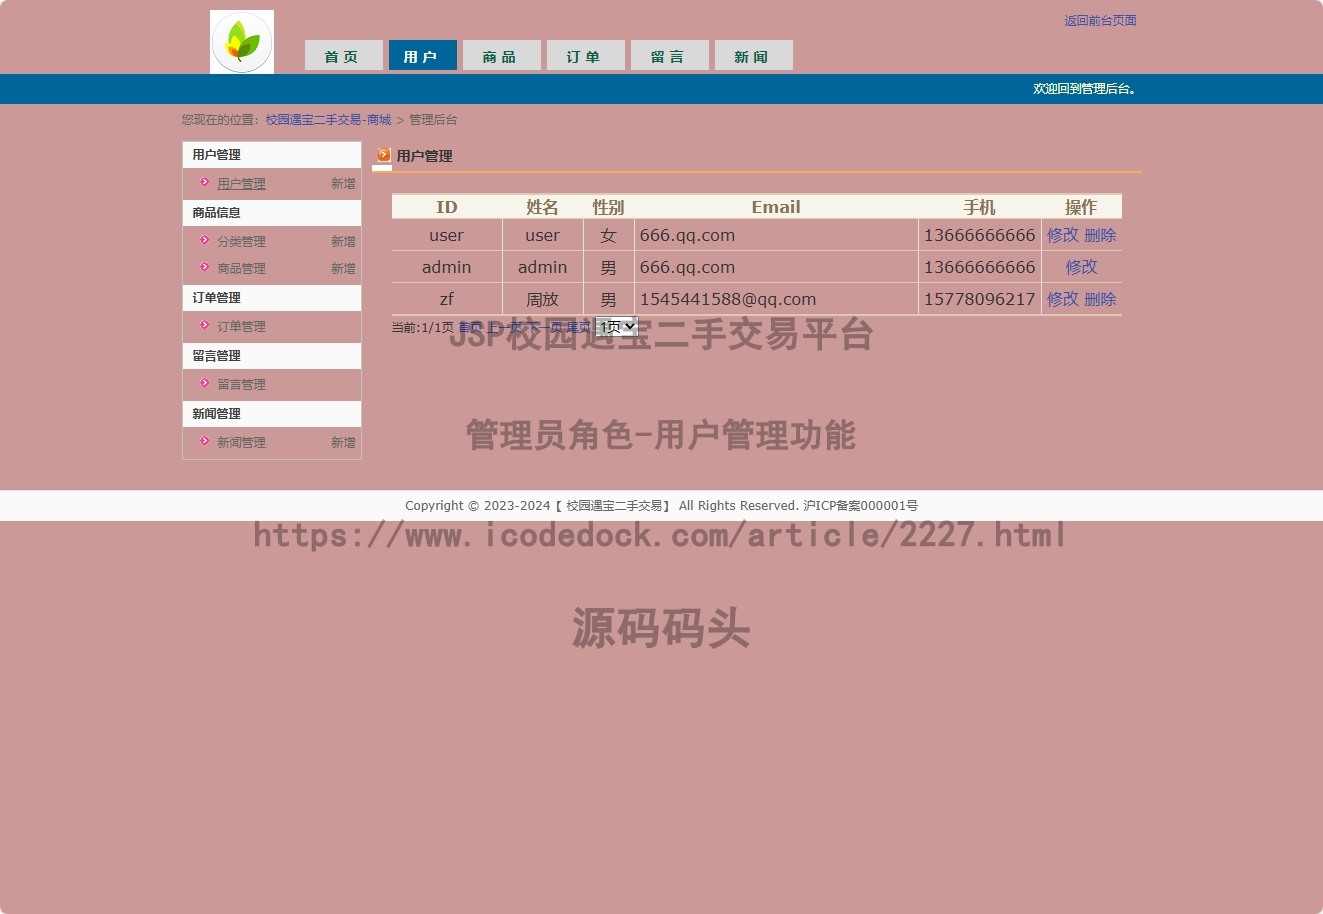Click the arrow bullet beside 分类管理
The height and width of the screenshot is (914, 1323).
[x=204, y=240]
